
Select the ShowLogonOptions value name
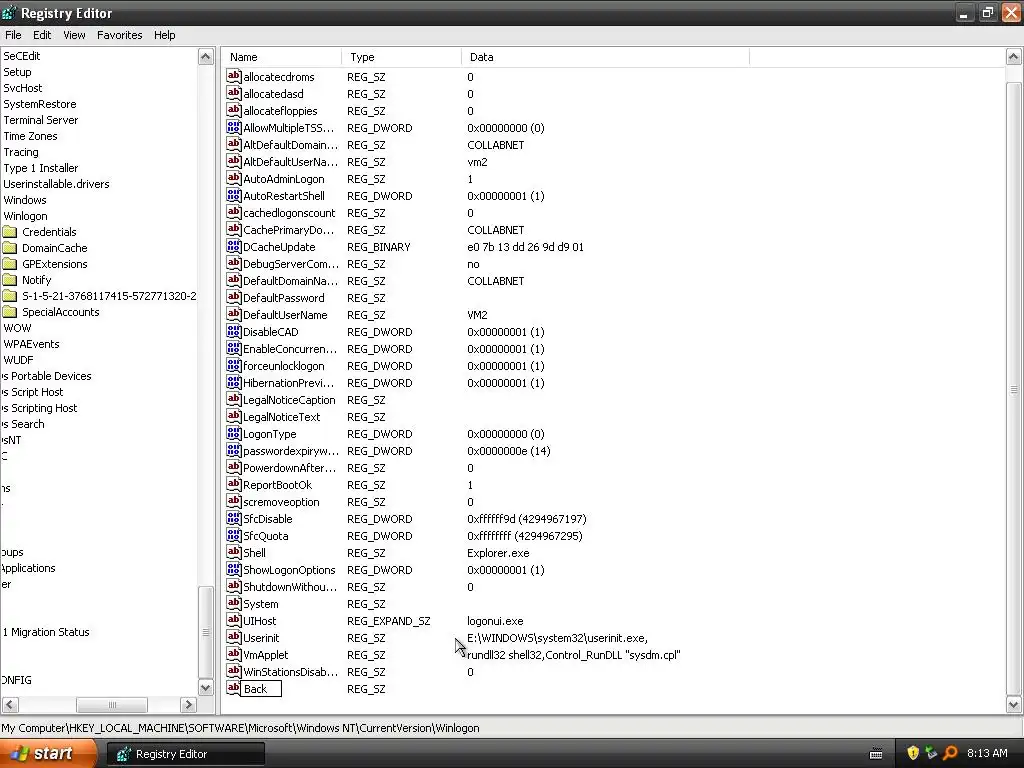tap(289, 570)
